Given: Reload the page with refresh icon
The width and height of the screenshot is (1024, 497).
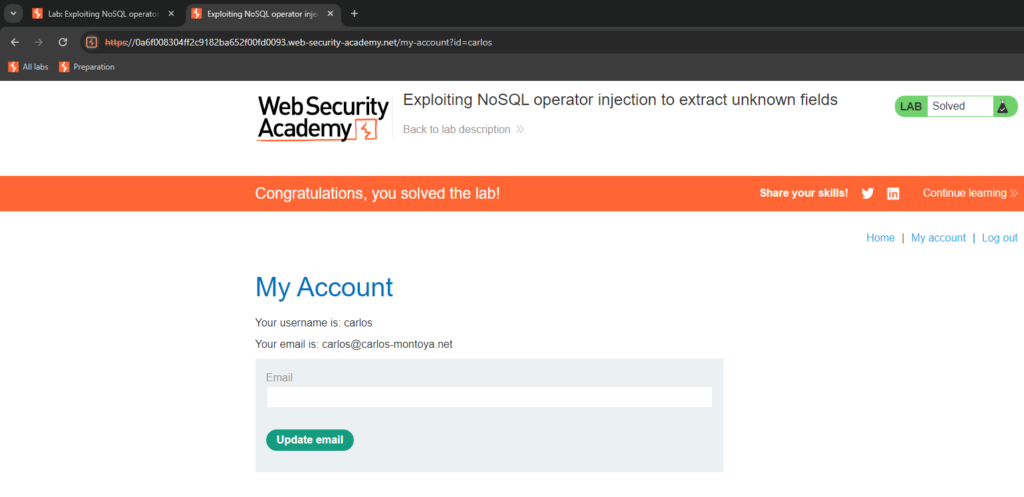Looking at the screenshot, I should coord(63,42).
